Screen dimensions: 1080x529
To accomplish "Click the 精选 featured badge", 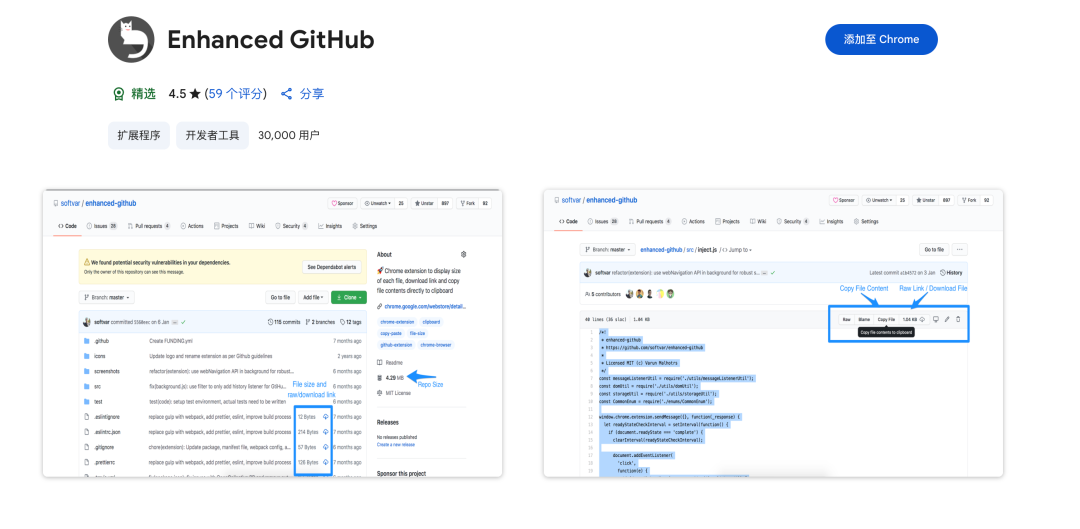I will pos(134,94).
